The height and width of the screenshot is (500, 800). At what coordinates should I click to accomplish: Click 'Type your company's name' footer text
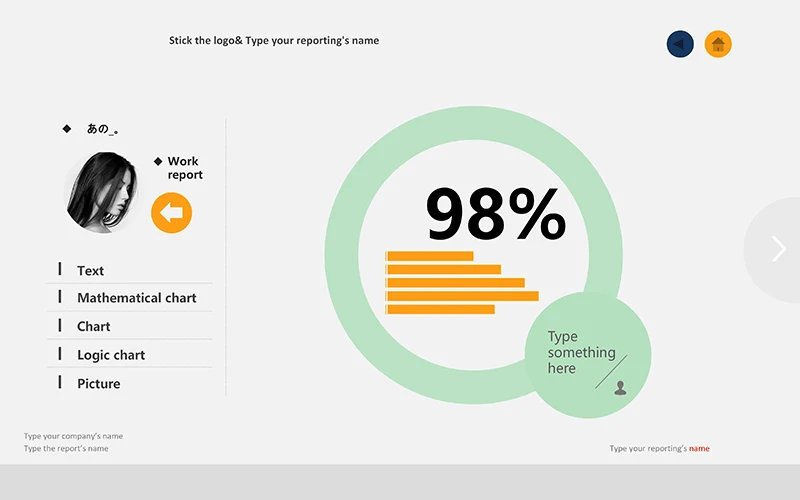(73, 436)
